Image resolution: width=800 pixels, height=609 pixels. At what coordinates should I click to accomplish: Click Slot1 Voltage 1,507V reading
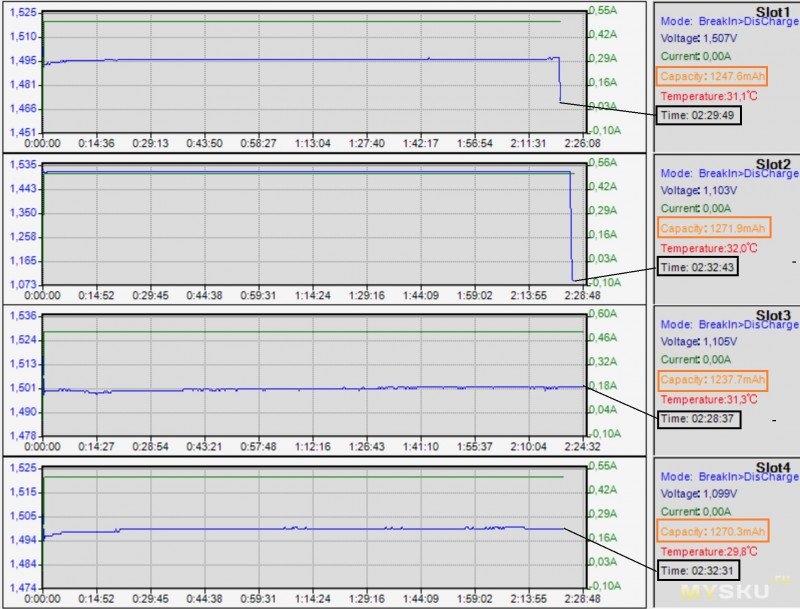click(x=698, y=38)
